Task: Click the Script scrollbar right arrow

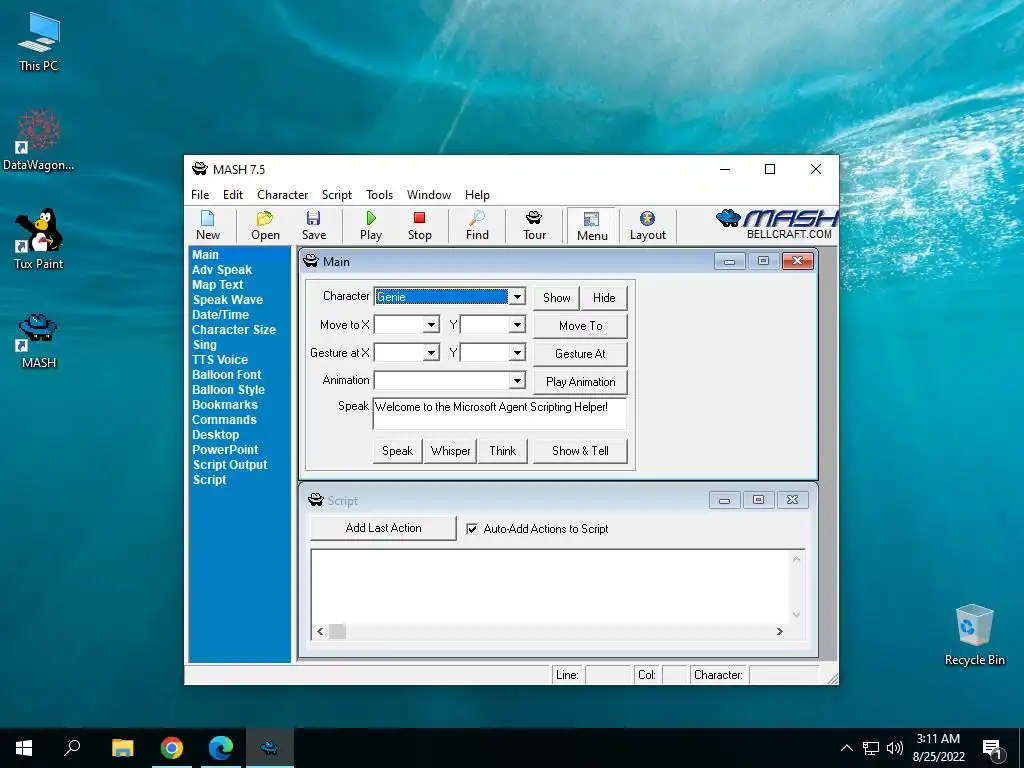Action: tap(779, 632)
